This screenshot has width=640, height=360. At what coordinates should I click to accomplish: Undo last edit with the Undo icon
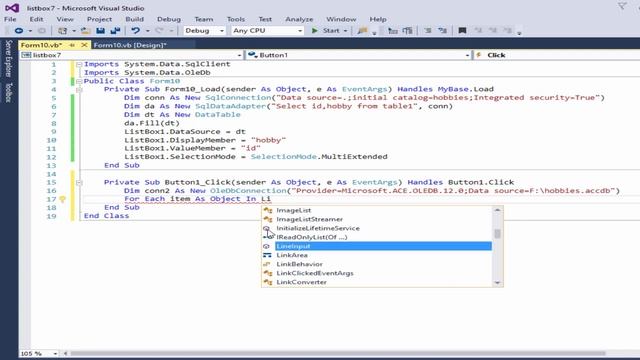[136, 31]
